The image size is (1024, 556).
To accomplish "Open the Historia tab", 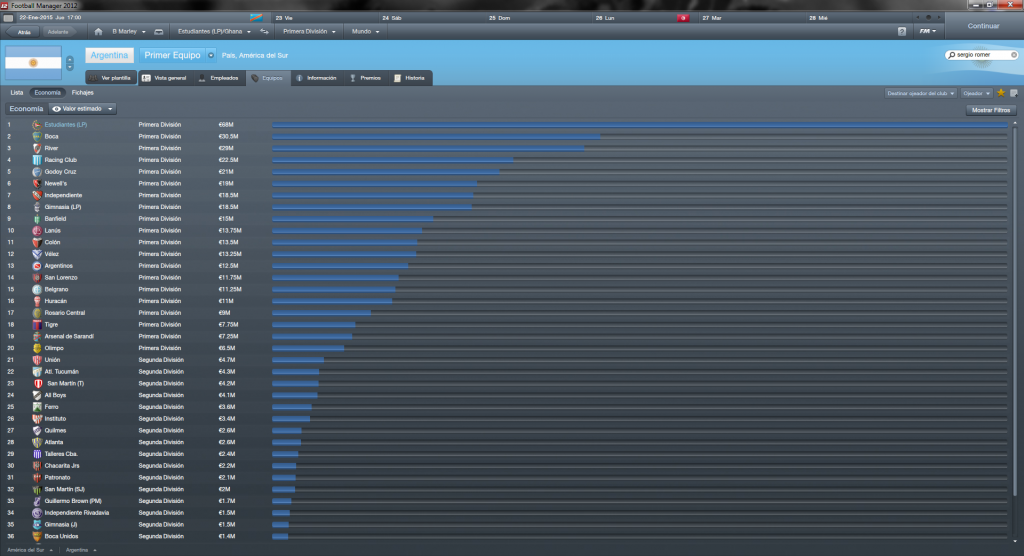I will pyautogui.click(x=409, y=78).
